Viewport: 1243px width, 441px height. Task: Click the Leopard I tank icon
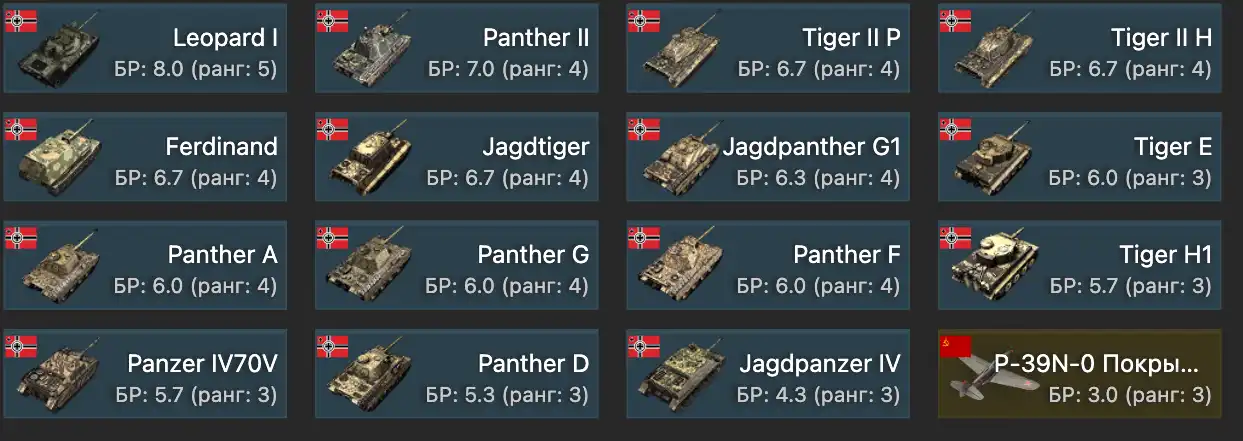(58, 53)
